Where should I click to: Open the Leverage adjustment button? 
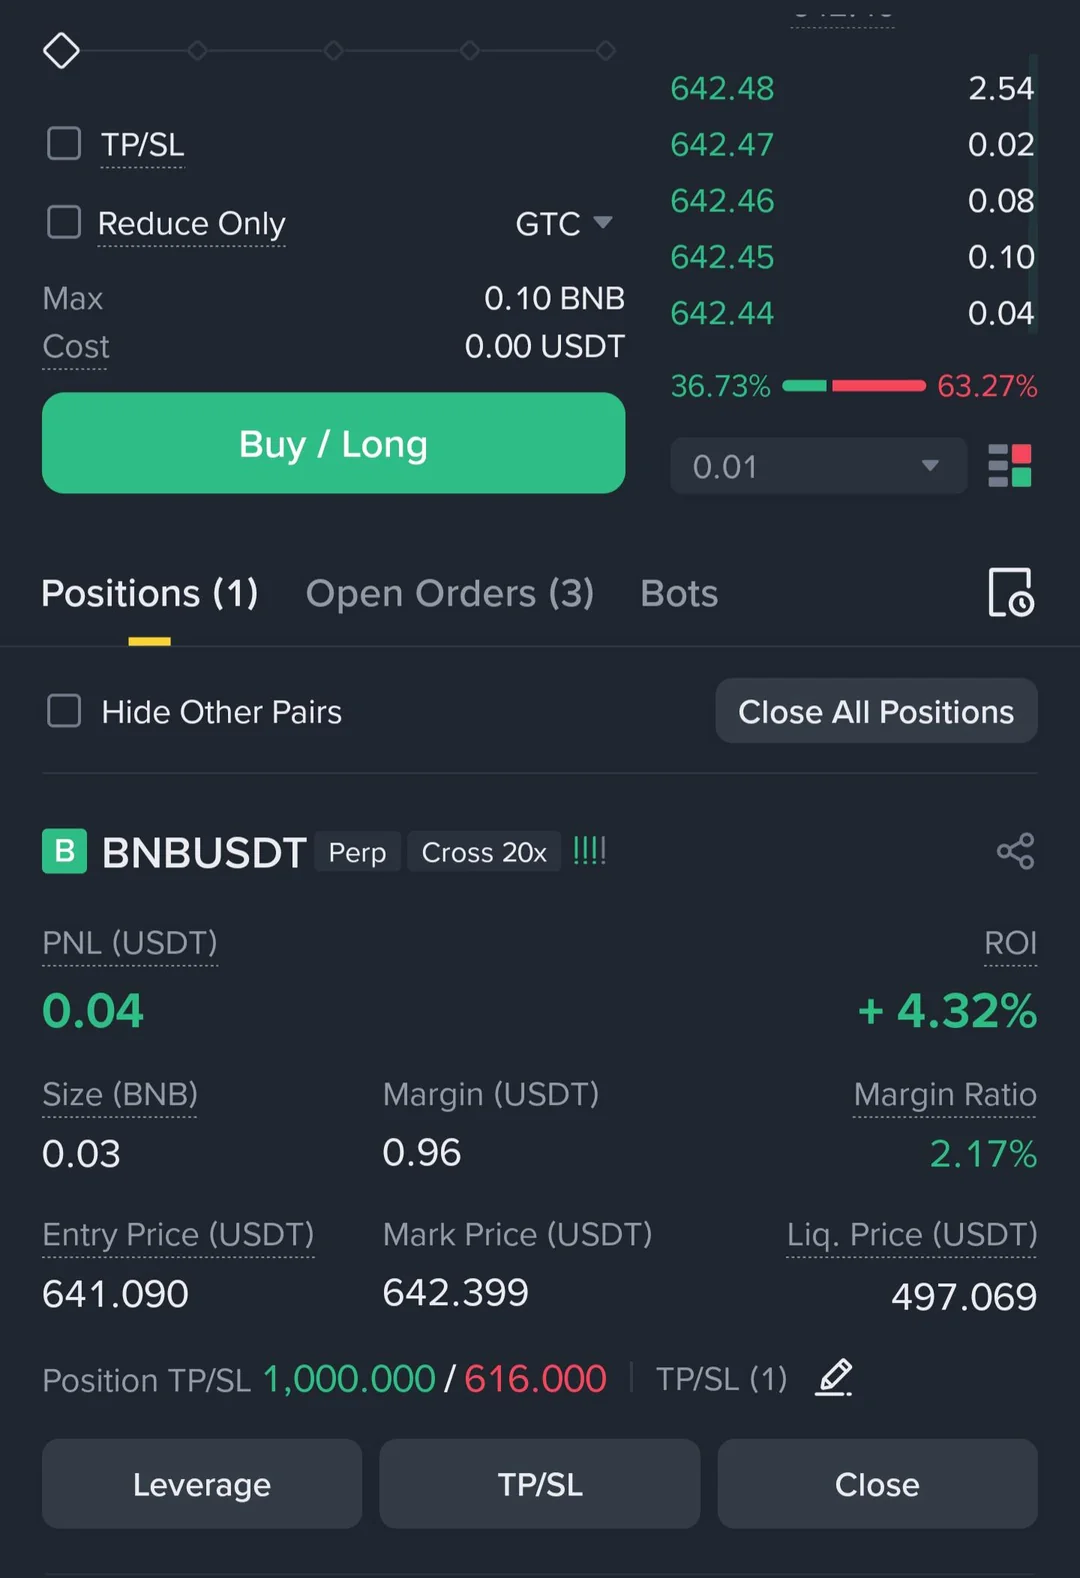(x=202, y=1485)
